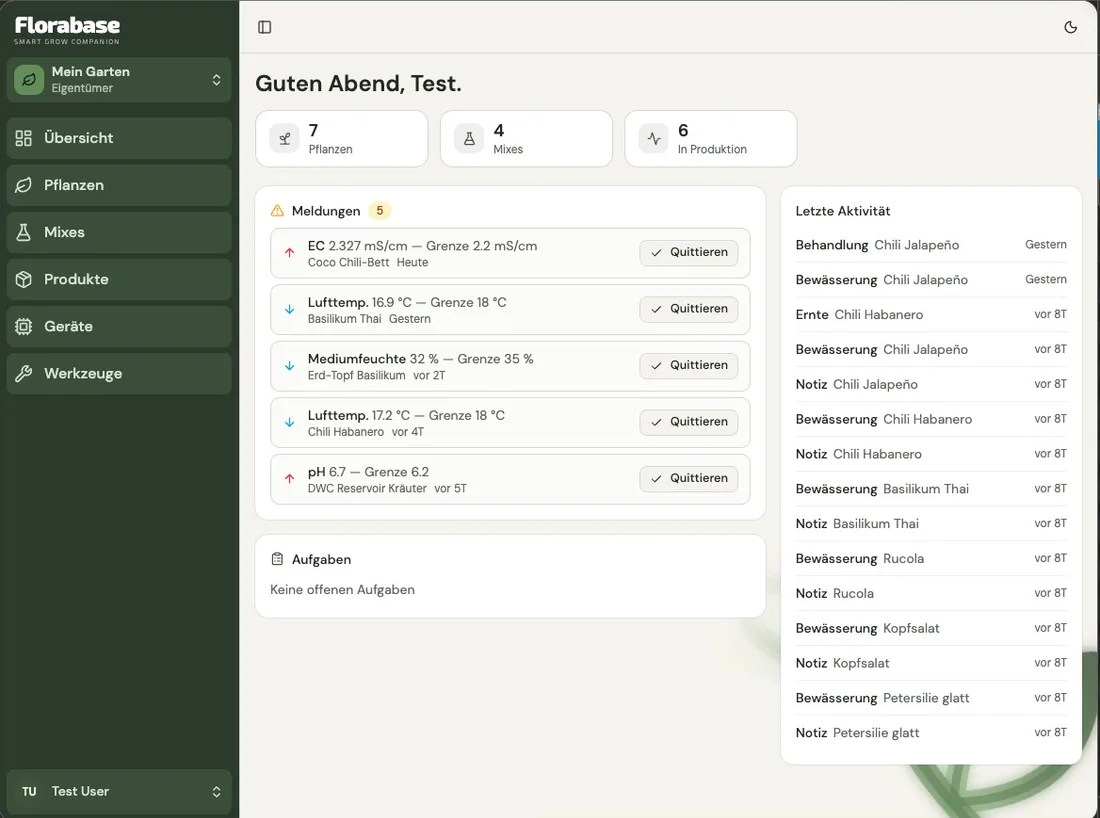This screenshot has height=818, width=1100.
Task: Open the Notiz Chili Habanero entry
Action: (x=931, y=454)
